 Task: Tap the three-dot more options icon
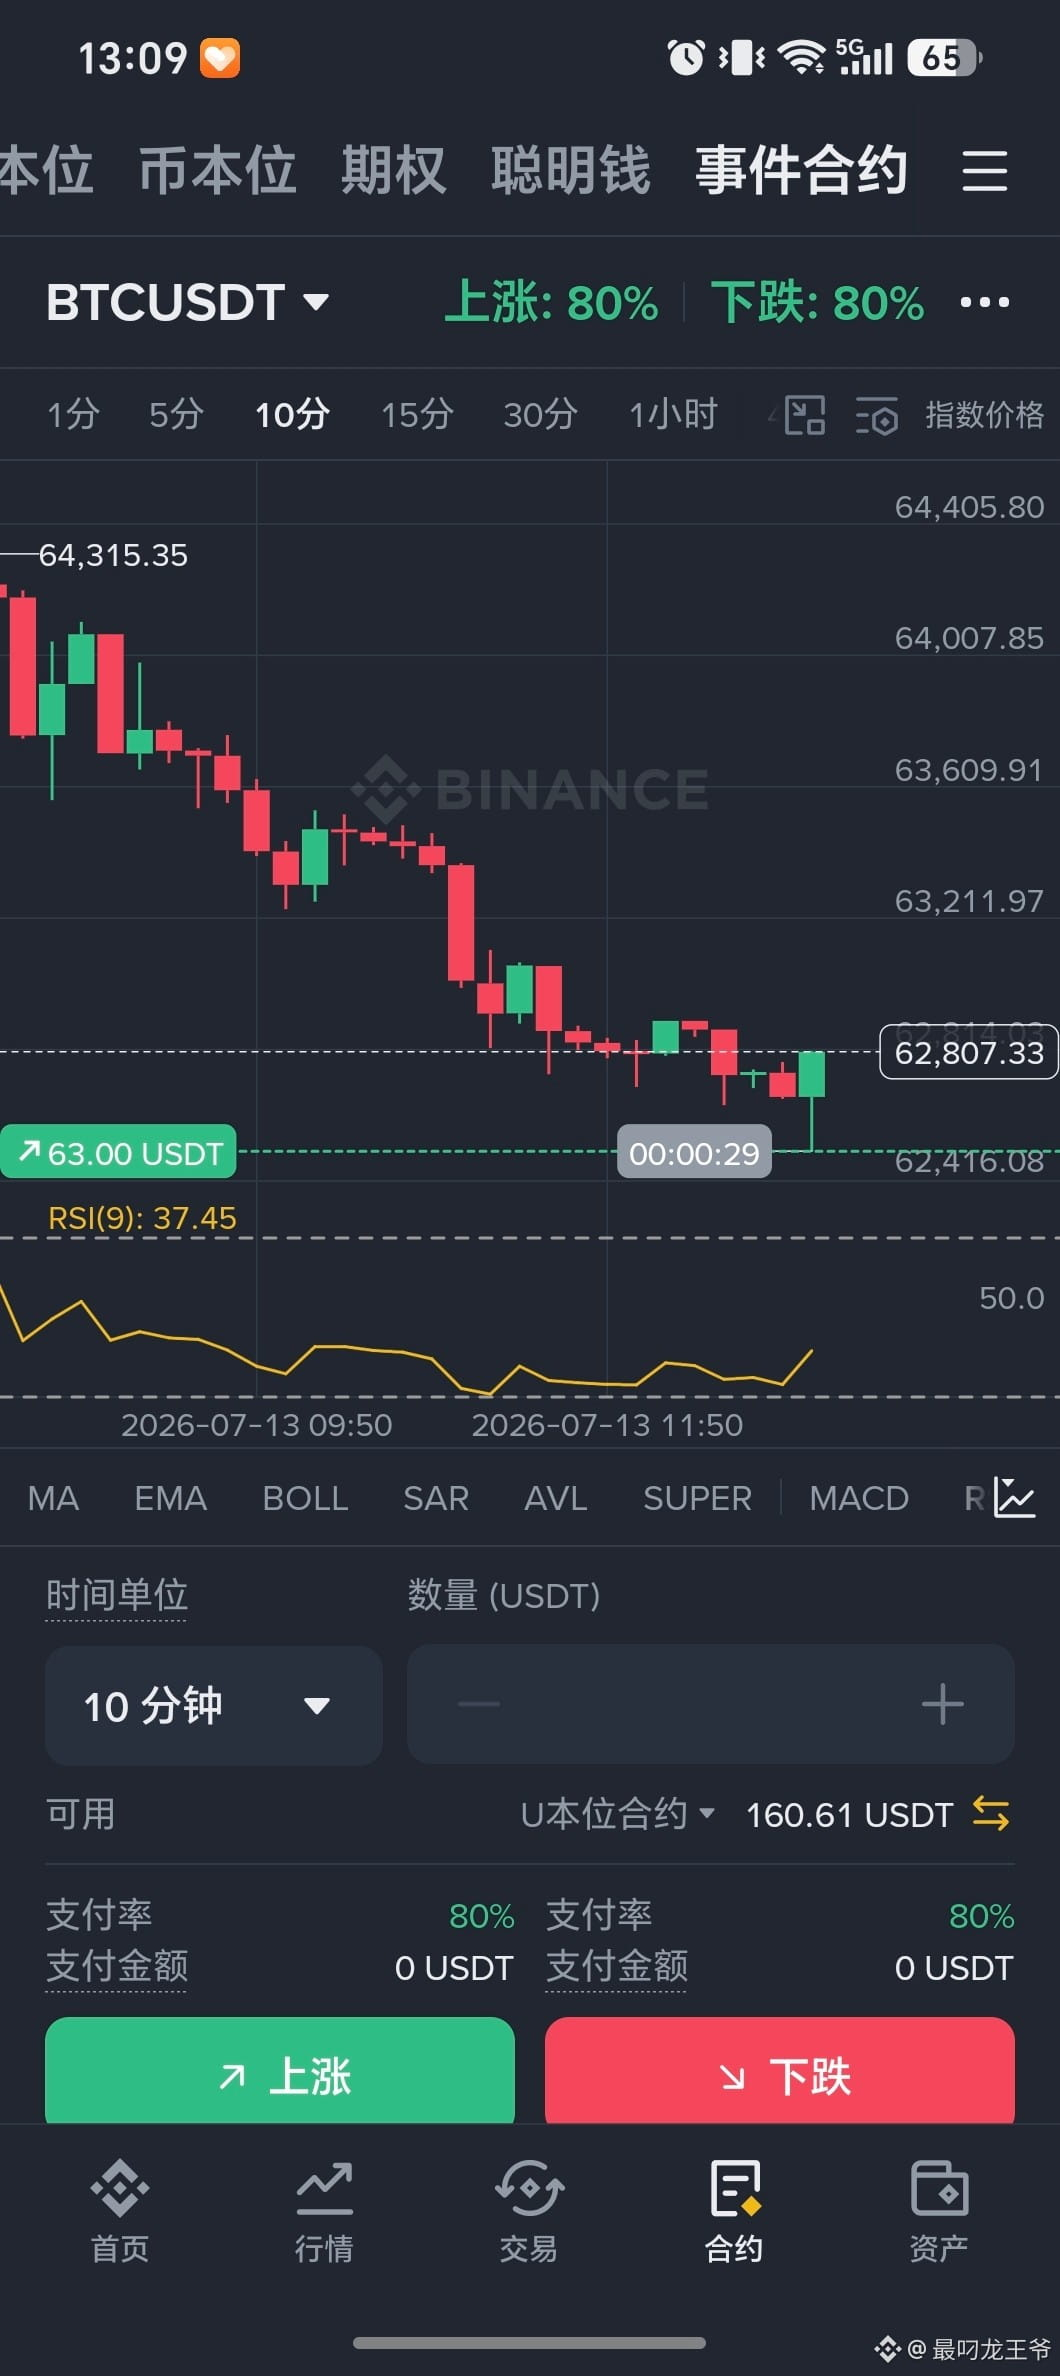click(x=984, y=302)
